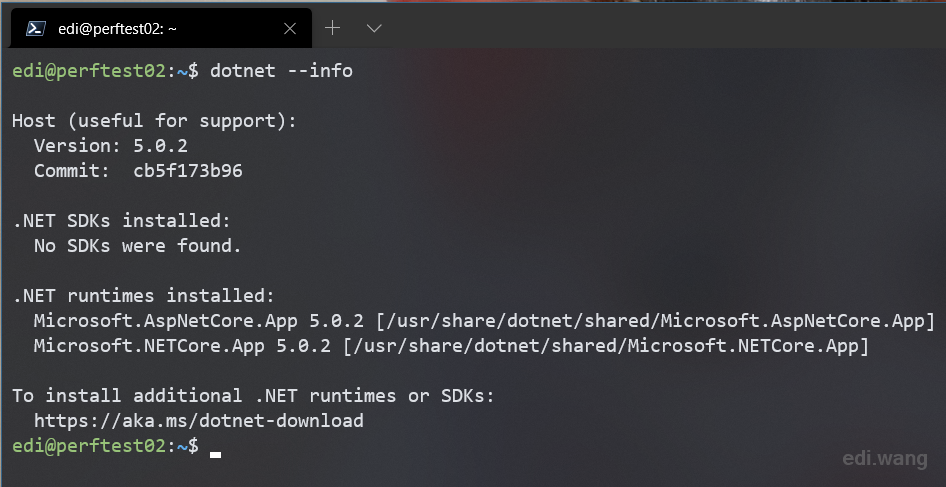Click the 'No SDKs were found.' message
Viewport: 946px width, 487px height.
138,246
